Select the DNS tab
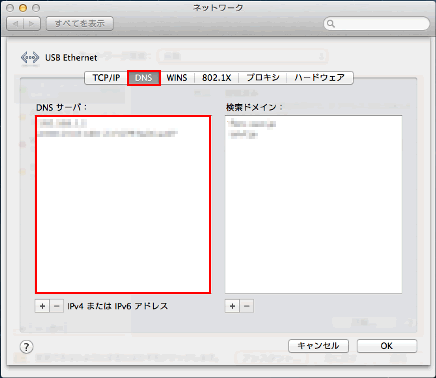 pos(144,78)
